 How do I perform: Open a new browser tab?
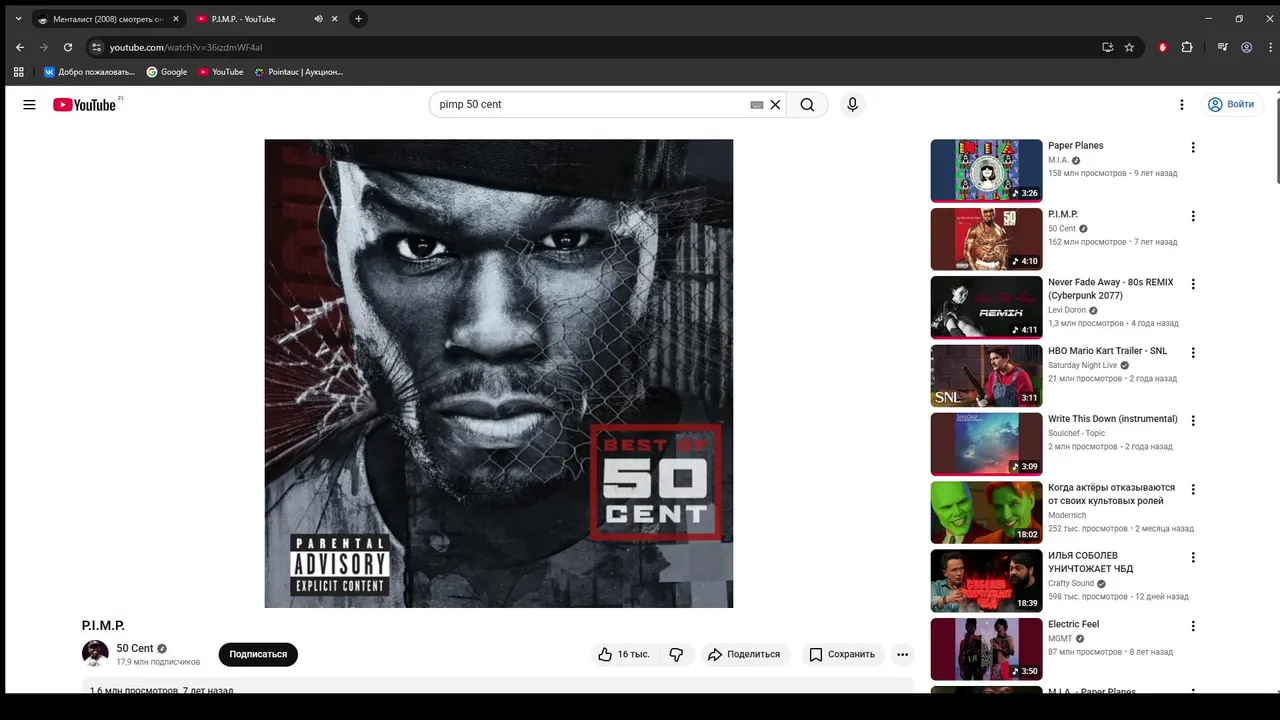pos(358,19)
